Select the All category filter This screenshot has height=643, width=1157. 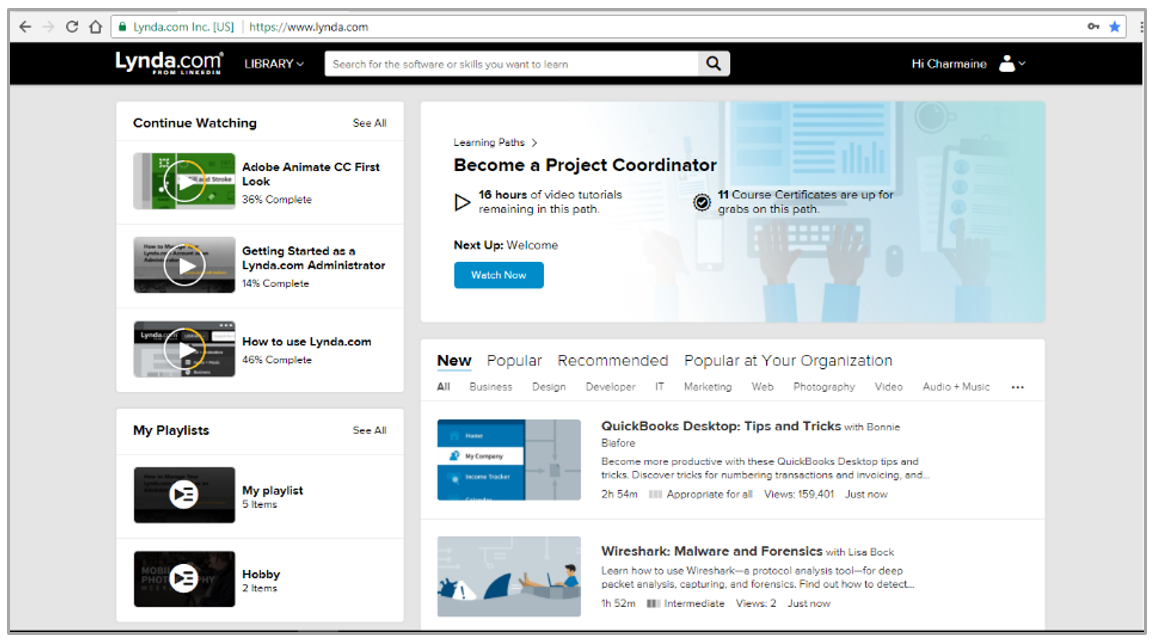443,387
